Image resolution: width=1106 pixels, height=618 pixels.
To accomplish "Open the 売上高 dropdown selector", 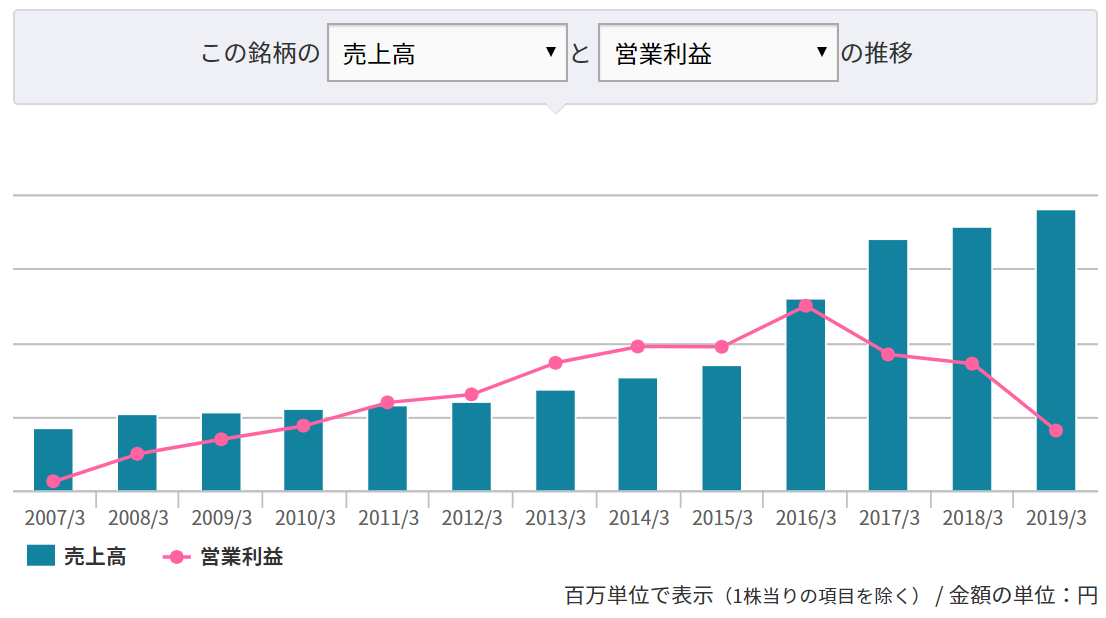I will pyautogui.click(x=447, y=53).
